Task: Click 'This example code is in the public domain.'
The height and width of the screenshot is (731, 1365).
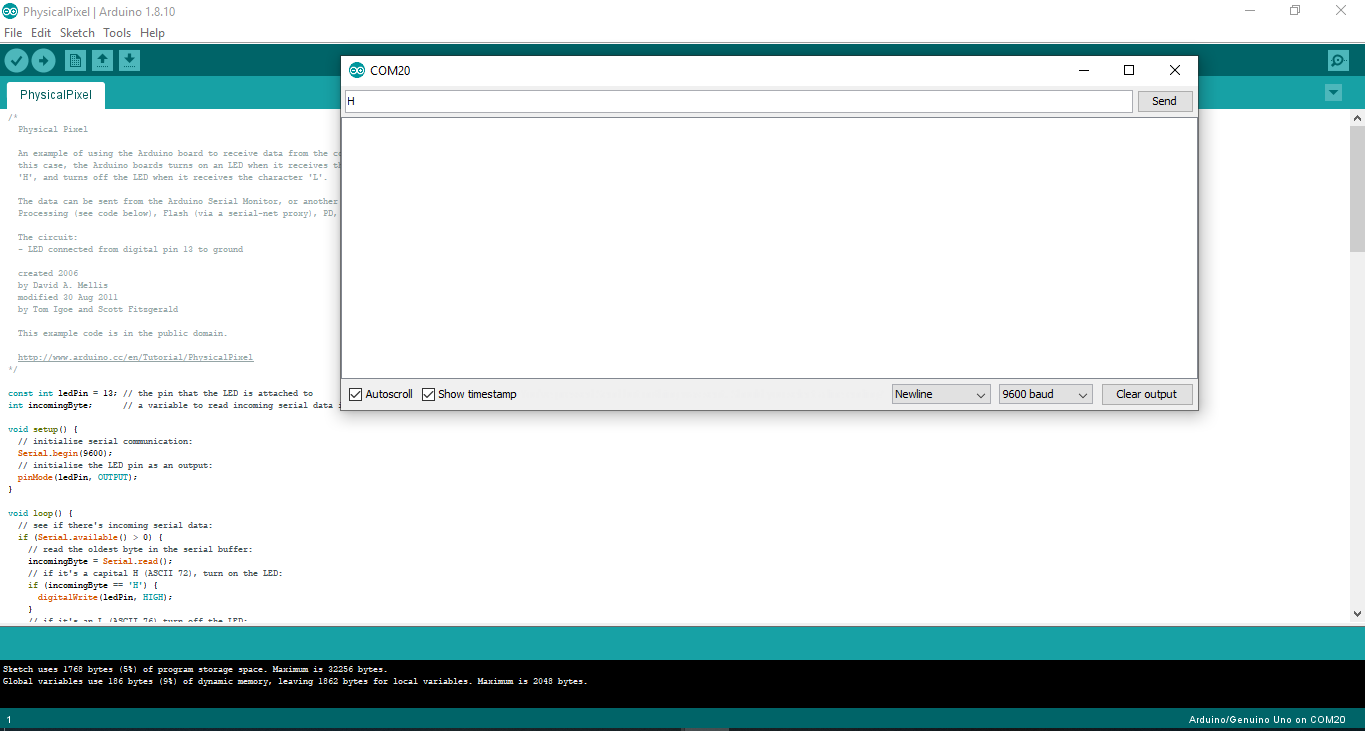Action: click(x=123, y=333)
